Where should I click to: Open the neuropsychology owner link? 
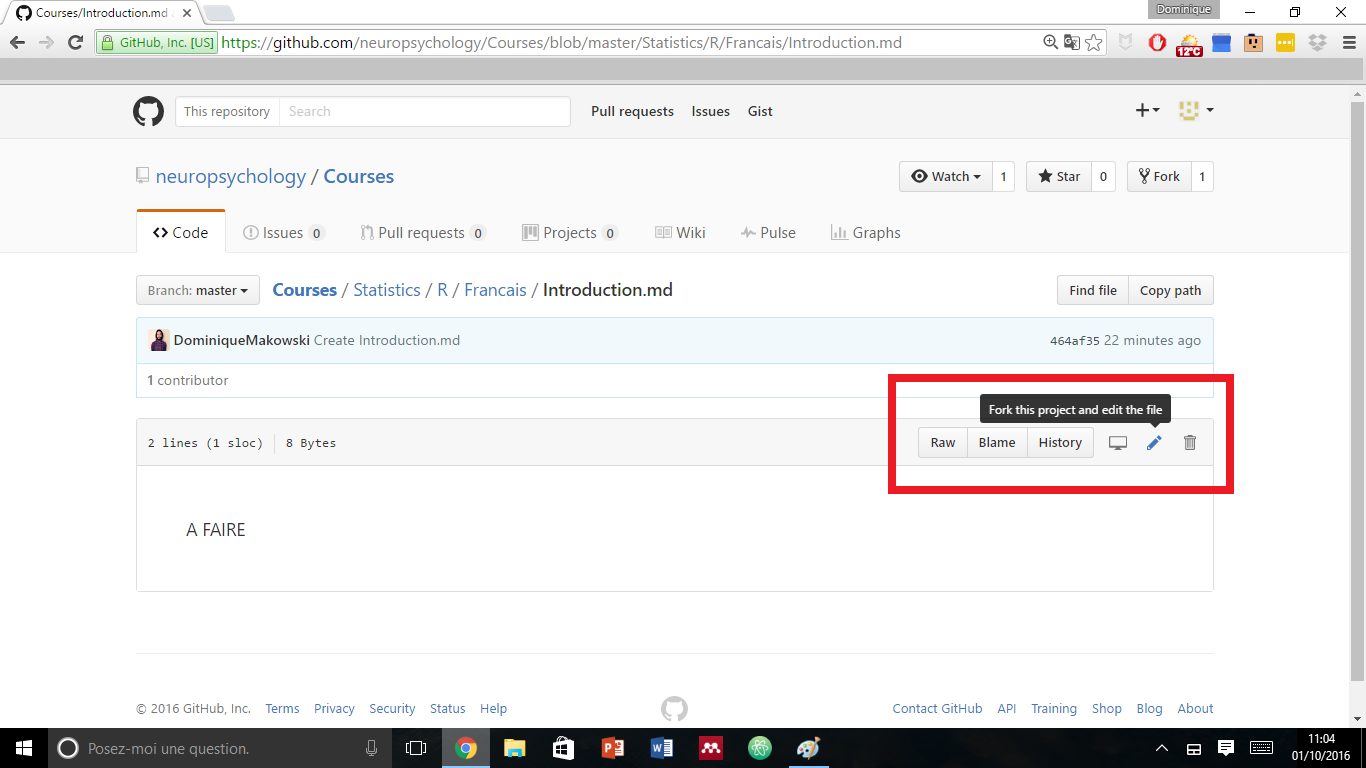pos(231,176)
